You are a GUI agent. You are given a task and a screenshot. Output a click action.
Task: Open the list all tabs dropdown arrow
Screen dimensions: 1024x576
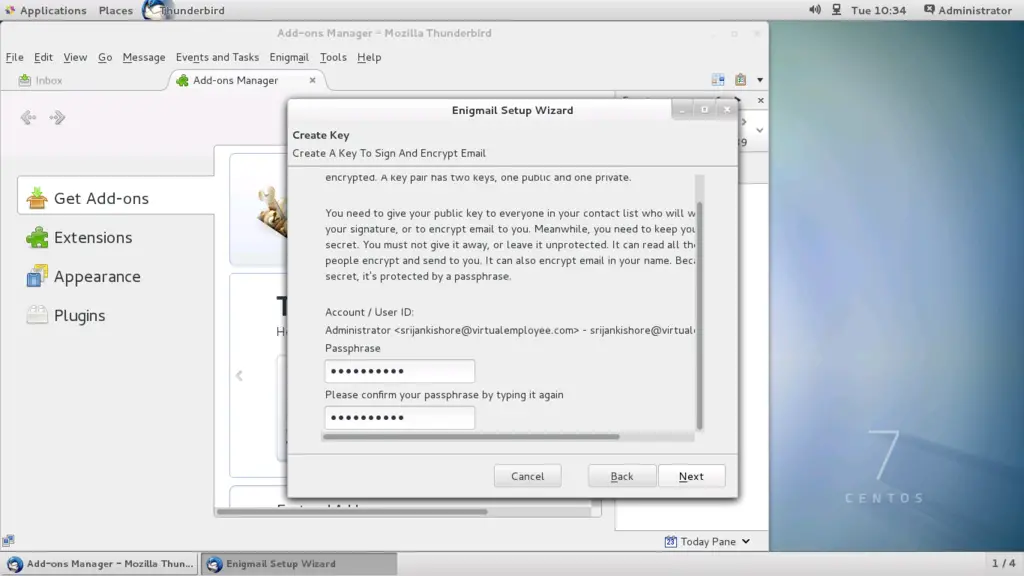[760, 80]
